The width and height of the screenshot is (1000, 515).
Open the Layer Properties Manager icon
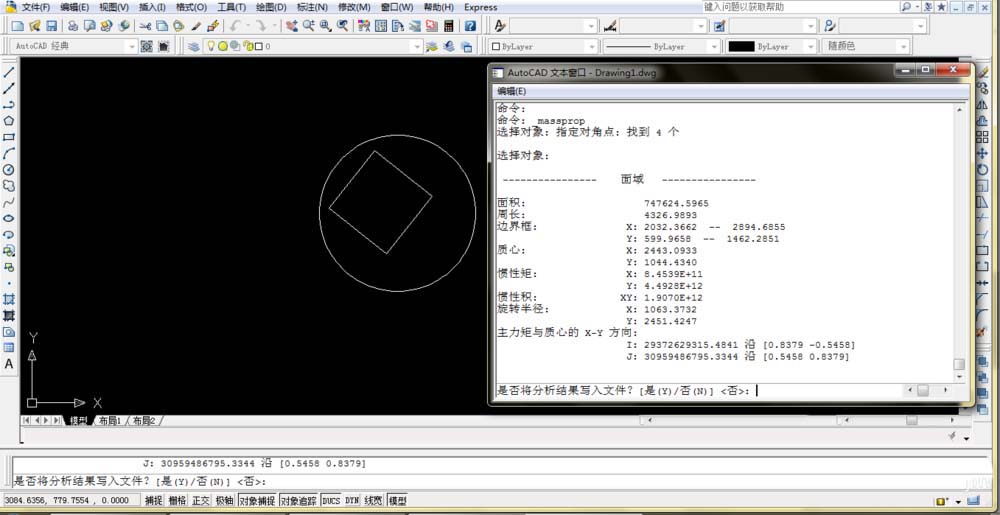[x=193, y=47]
